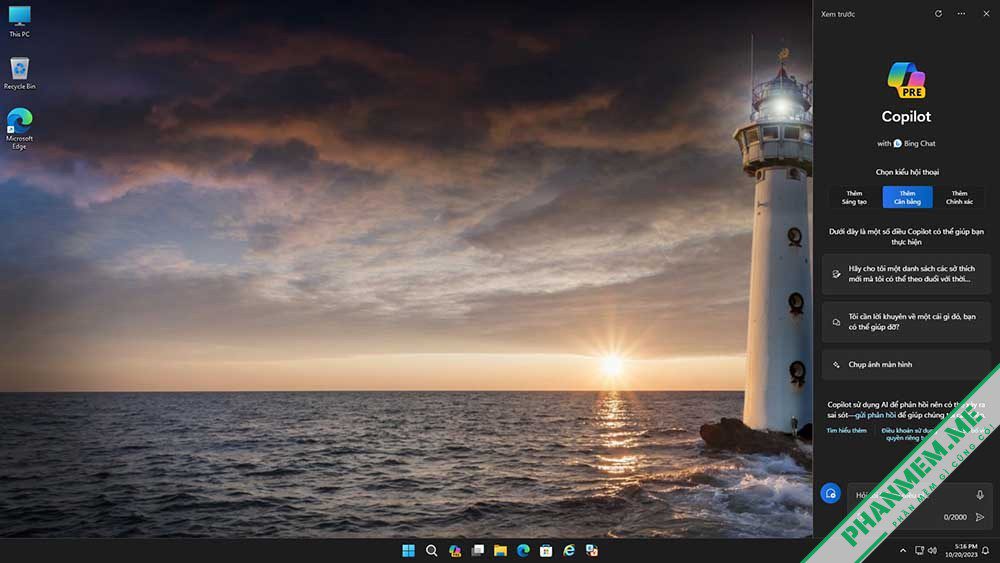
Task: Choose the 'Tôi cần lời khuyên' suggestion
Action: tap(906, 322)
